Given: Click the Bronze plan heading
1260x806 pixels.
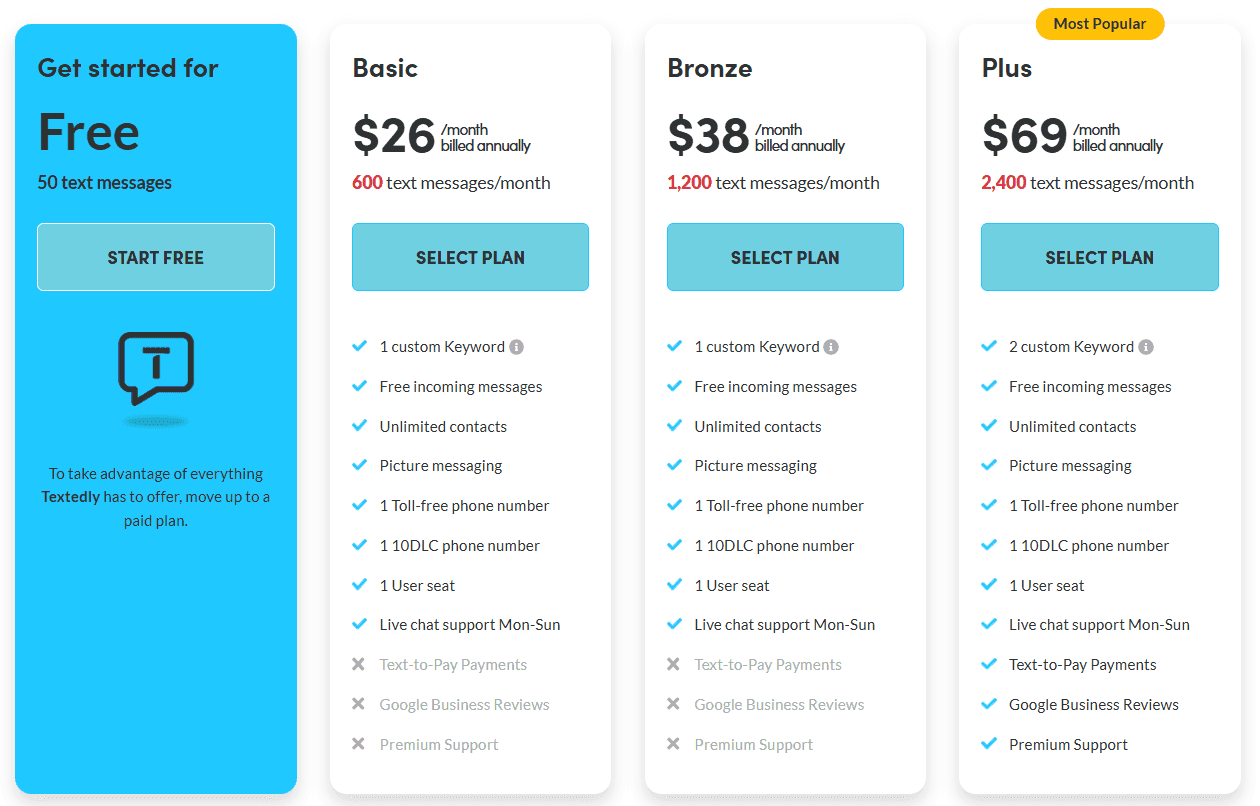Looking at the screenshot, I should pyautogui.click(x=710, y=68).
